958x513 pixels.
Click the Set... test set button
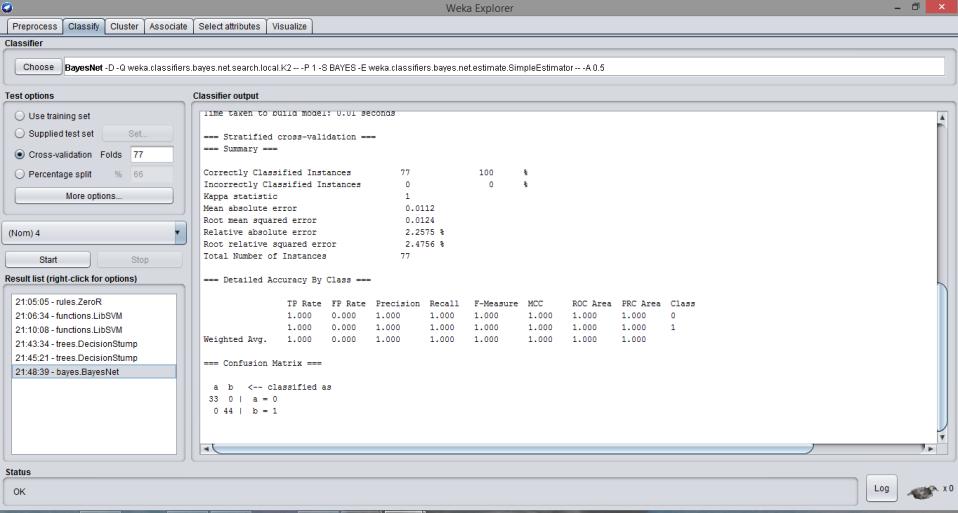click(x=137, y=133)
